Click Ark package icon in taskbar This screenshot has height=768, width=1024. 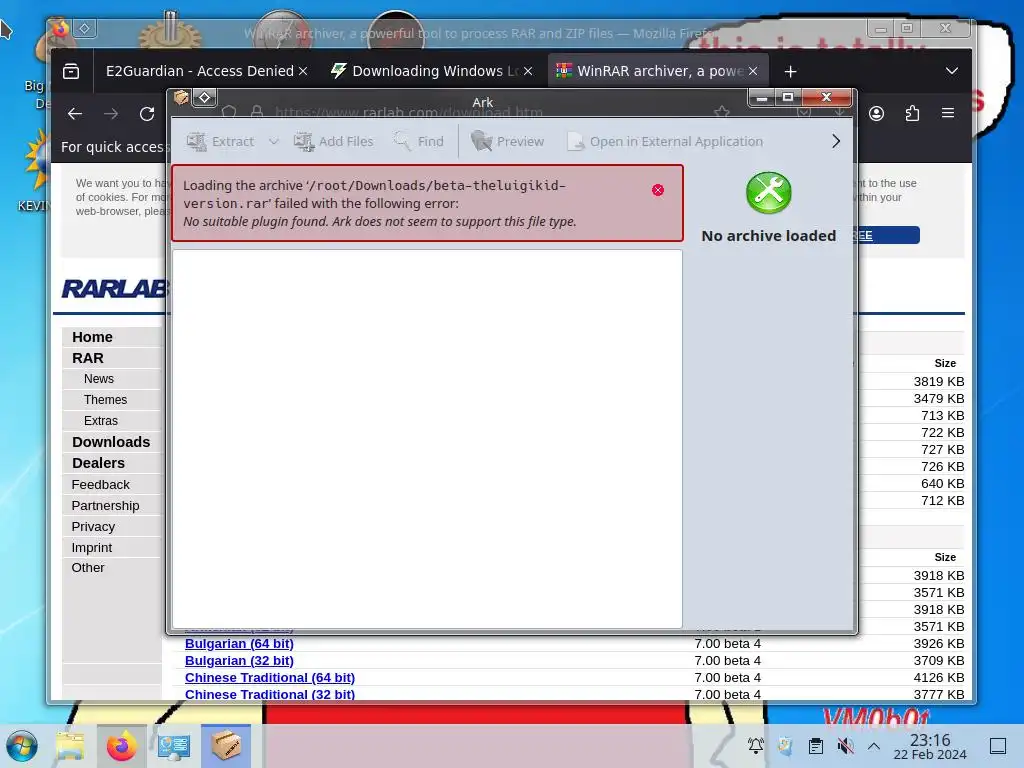click(226, 746)
